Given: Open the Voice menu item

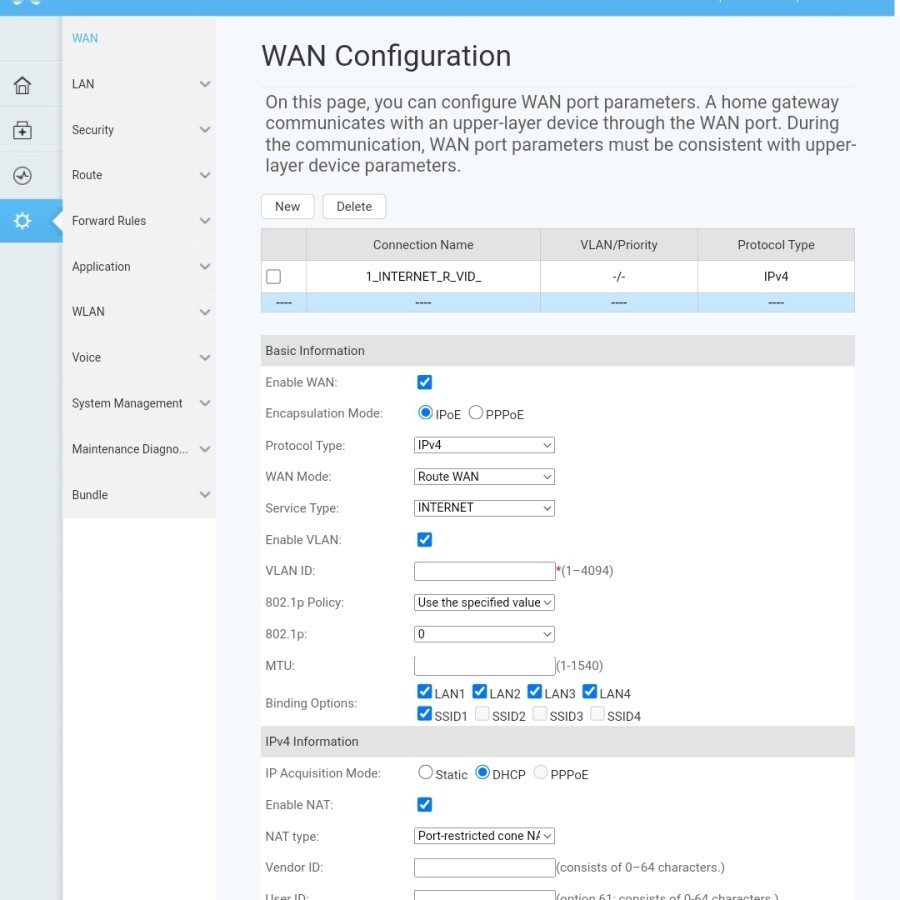Looking at the screenshot, I should [x=86, y=358].
